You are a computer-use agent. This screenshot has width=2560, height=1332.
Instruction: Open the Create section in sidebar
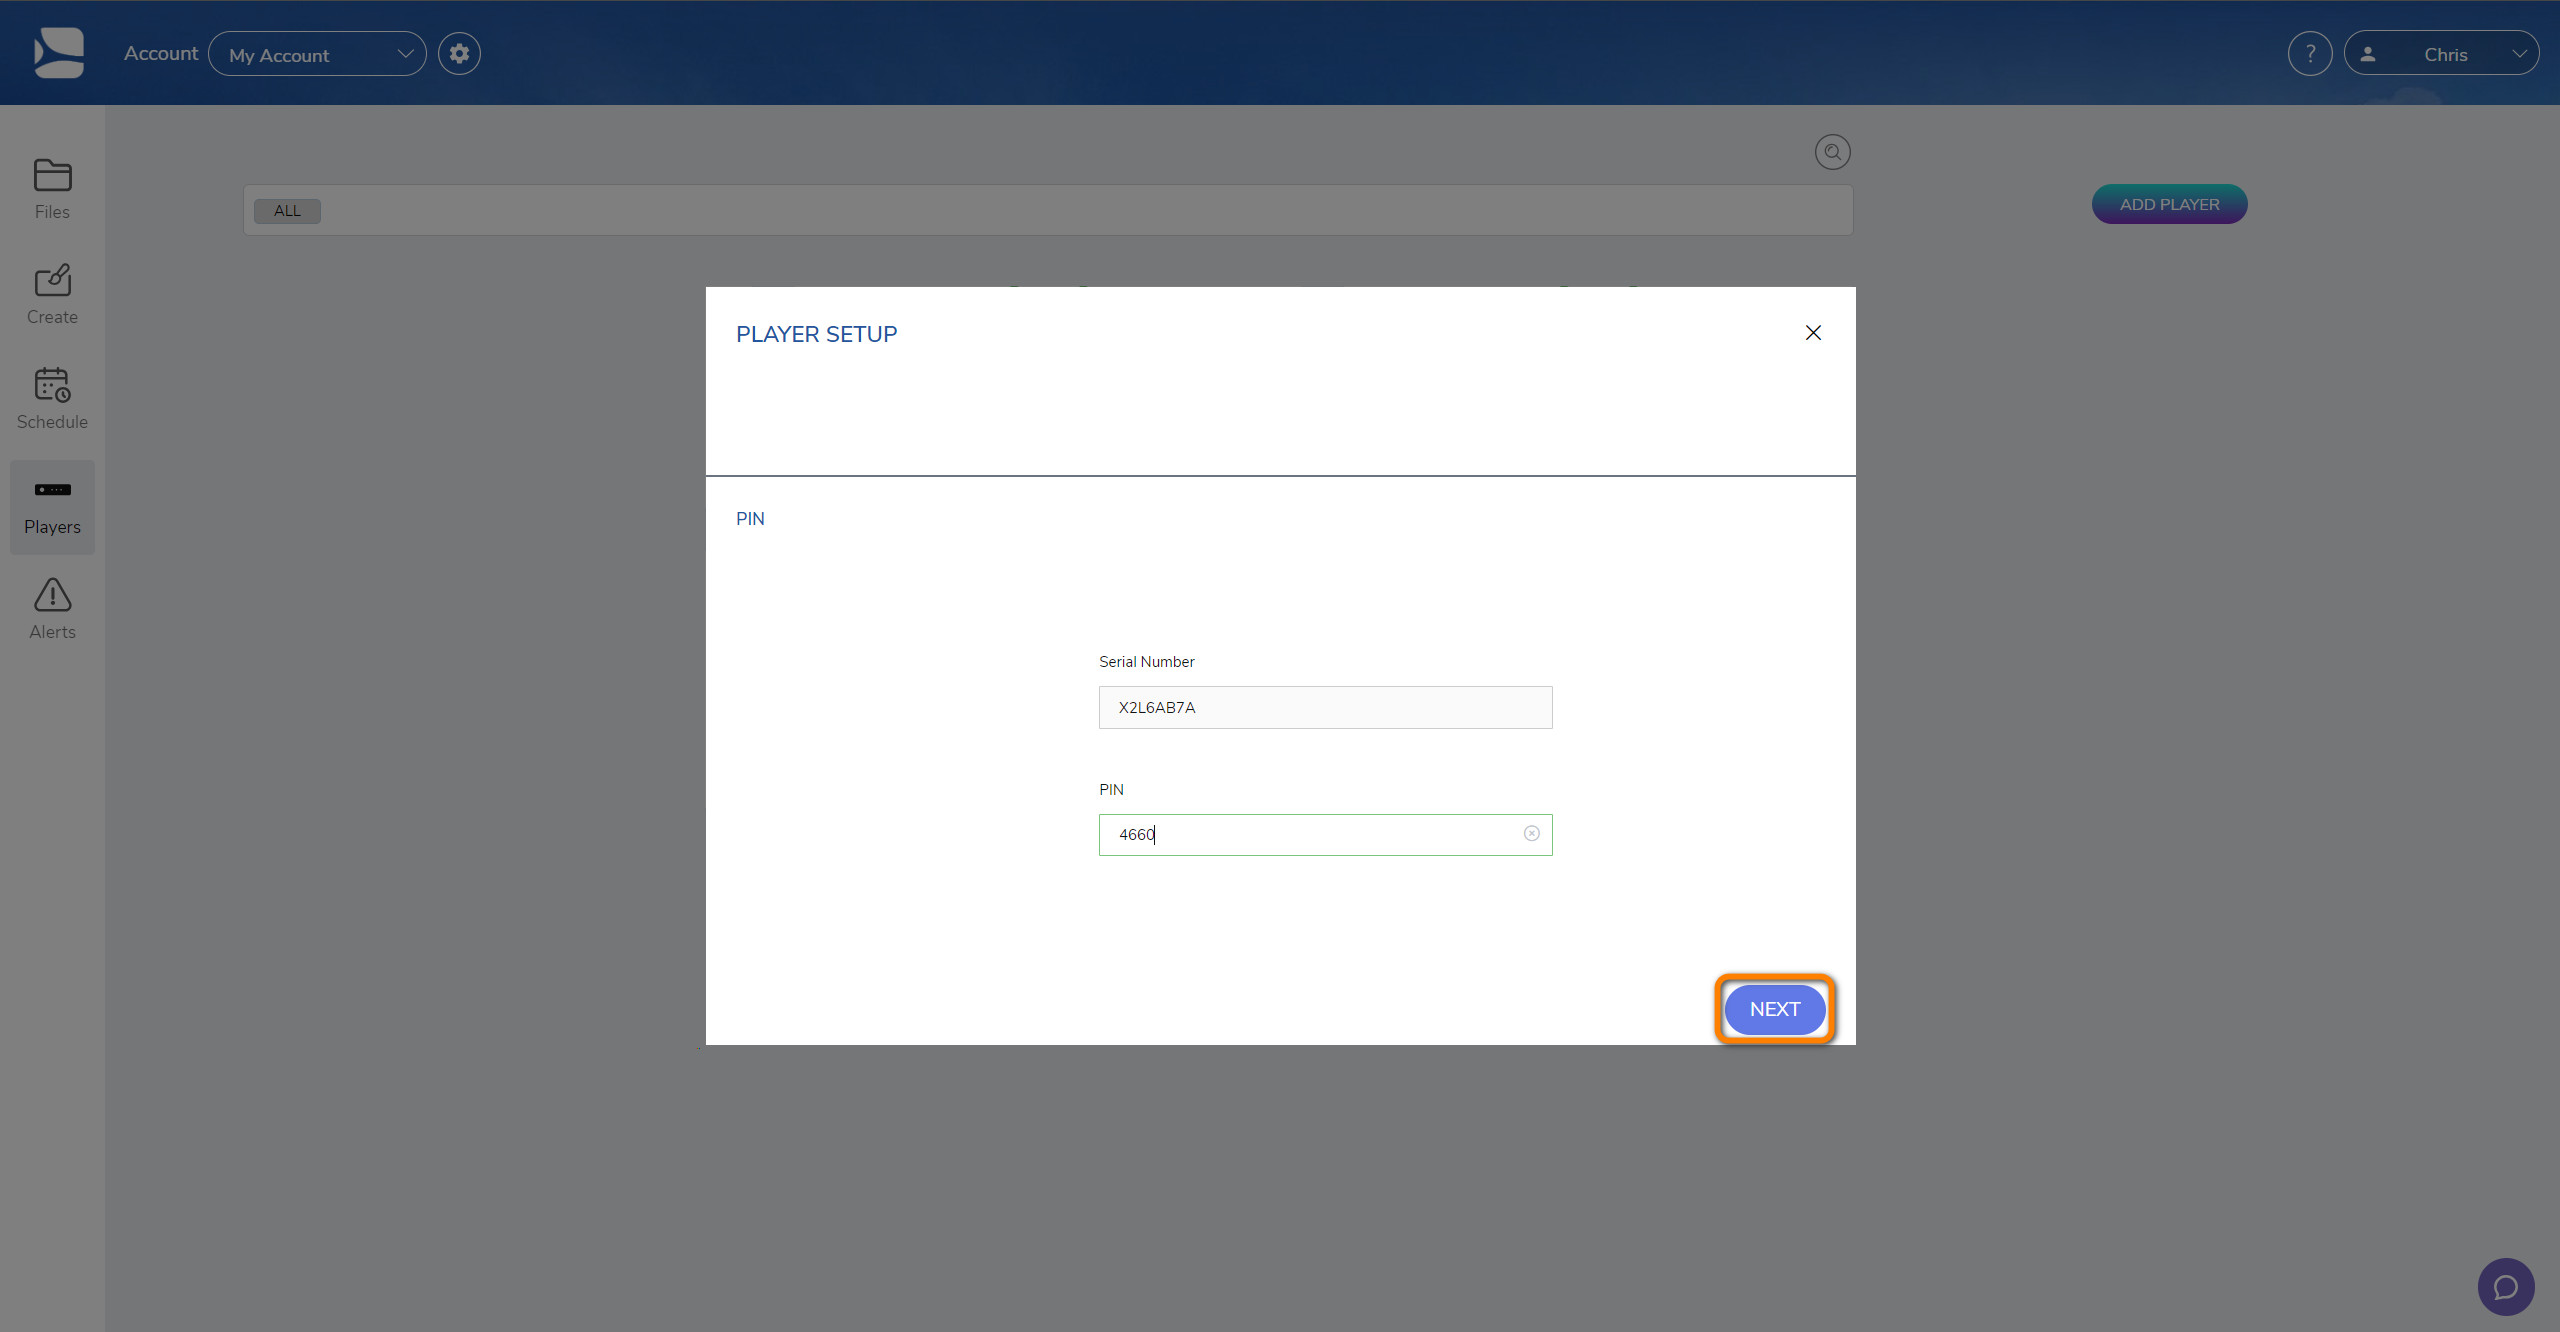coord(52,294)
